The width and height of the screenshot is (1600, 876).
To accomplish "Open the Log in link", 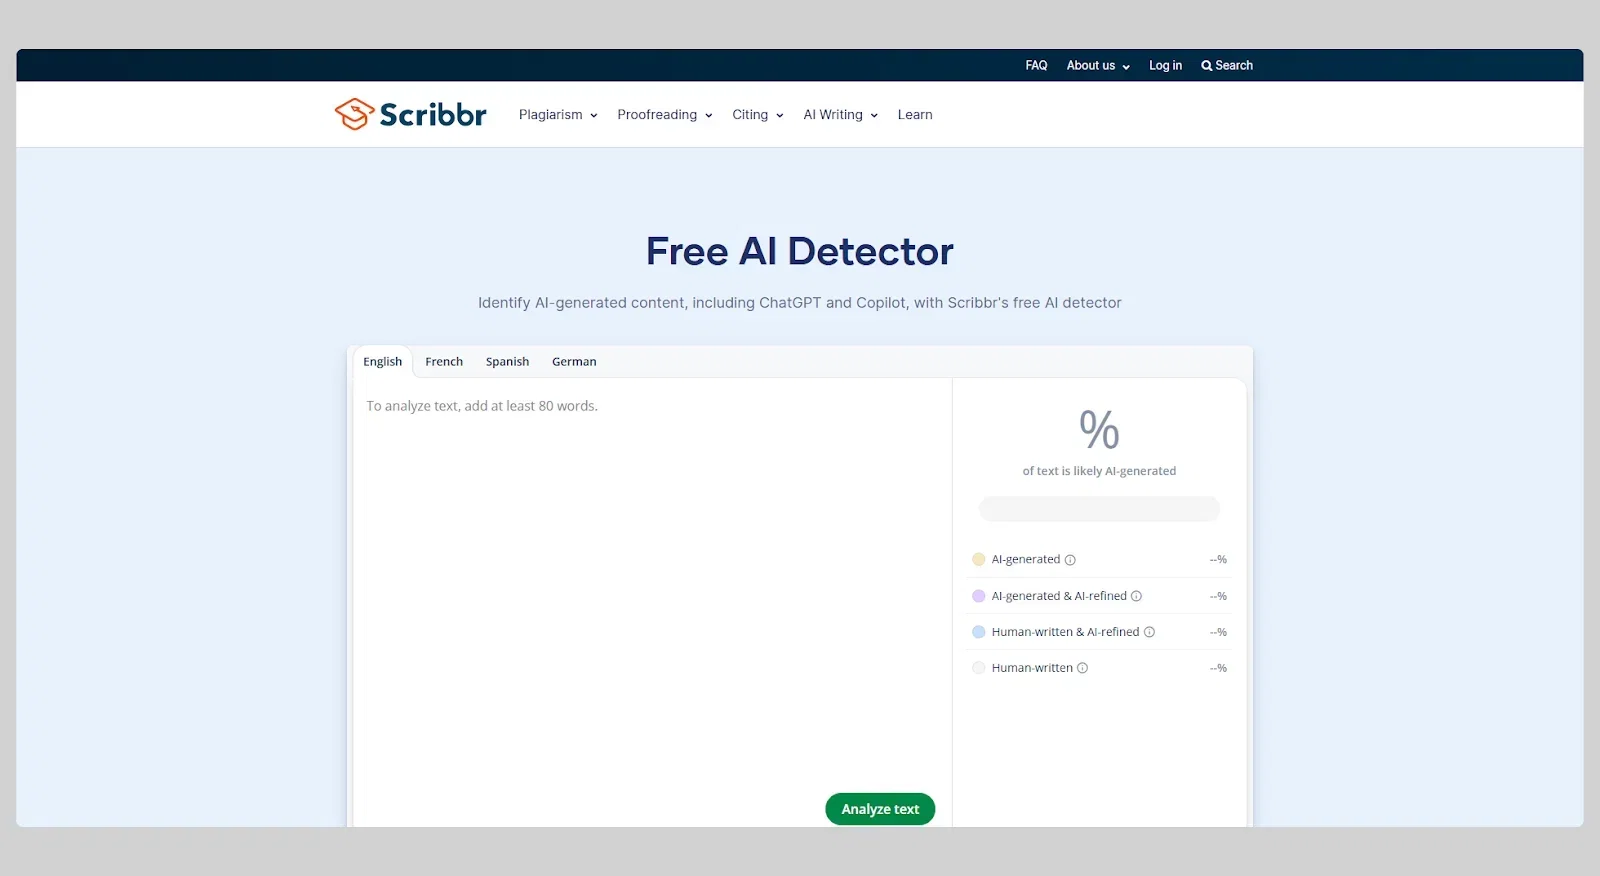I will (x=1165, y=66).
